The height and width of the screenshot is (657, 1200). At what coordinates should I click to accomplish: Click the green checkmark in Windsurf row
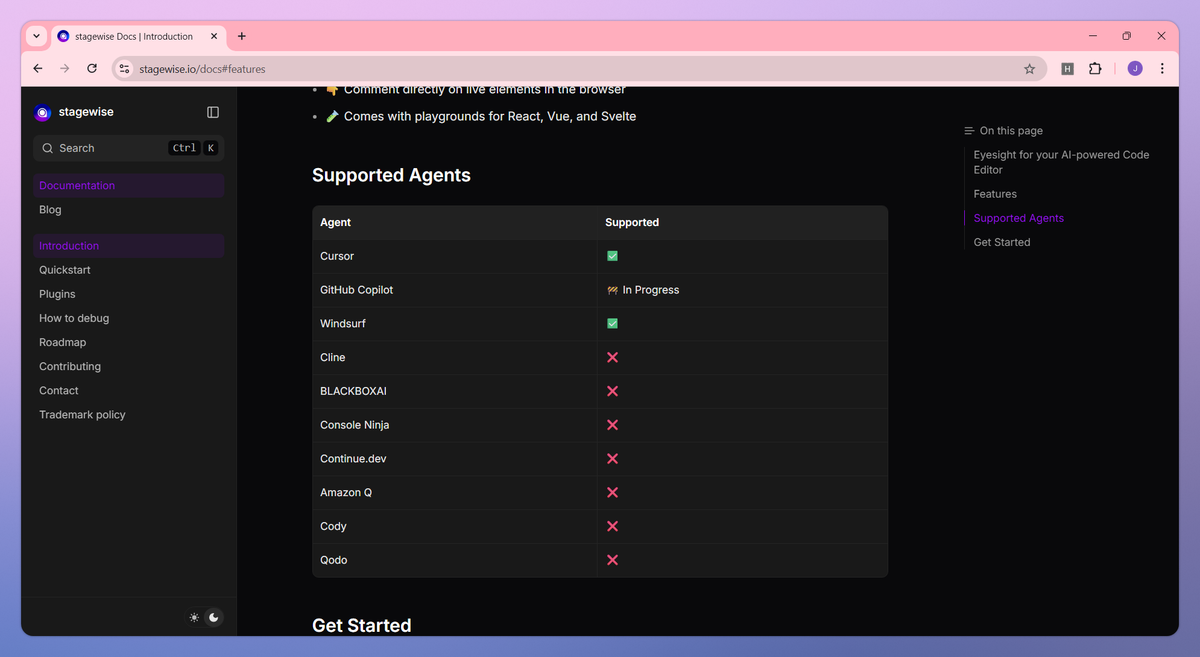click(612, 323)
